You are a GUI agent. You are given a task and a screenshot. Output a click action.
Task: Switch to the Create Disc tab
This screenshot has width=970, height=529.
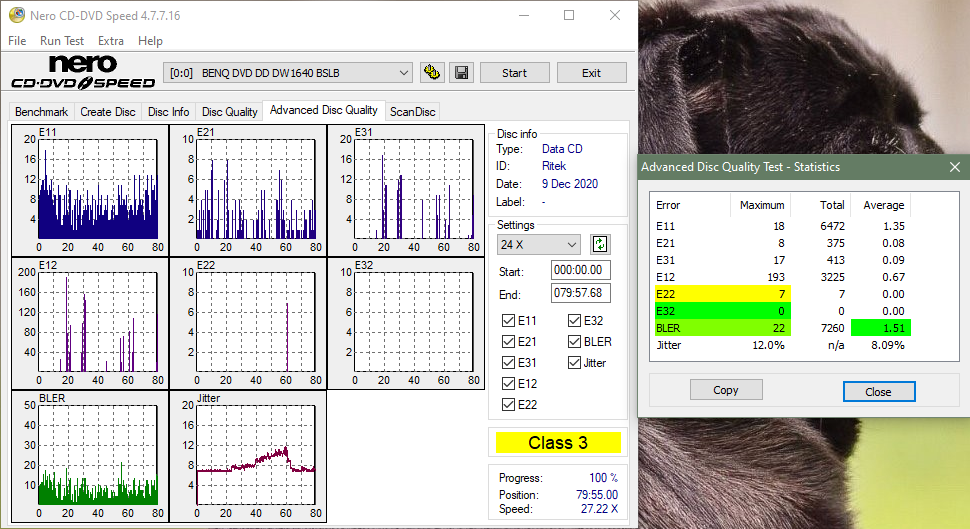(108, 112)
